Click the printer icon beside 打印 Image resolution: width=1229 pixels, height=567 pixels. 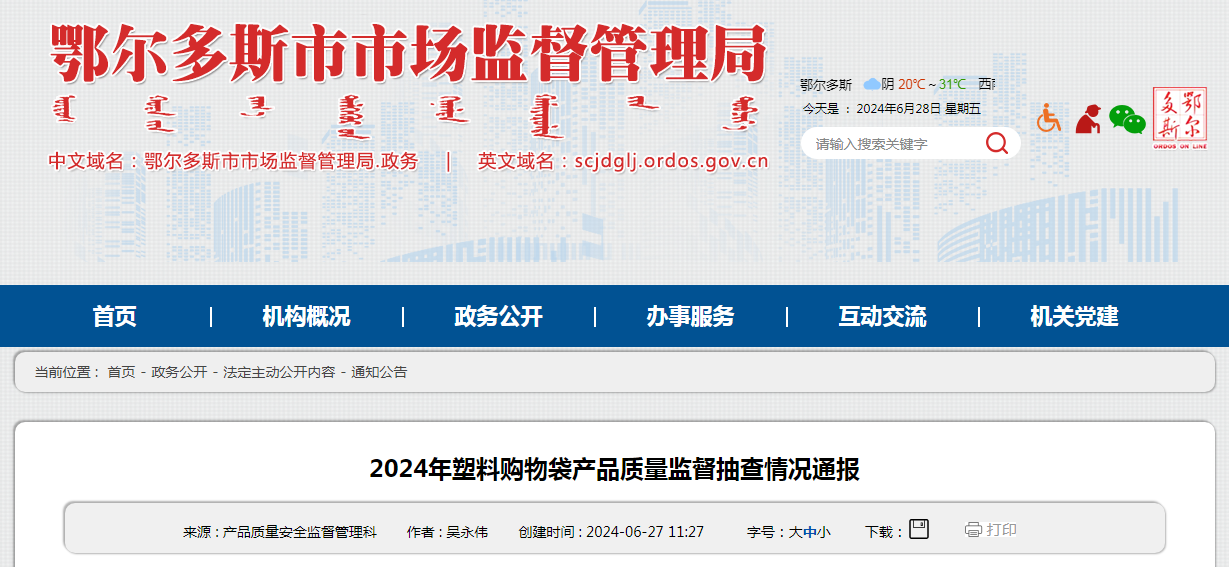(973, 530)
